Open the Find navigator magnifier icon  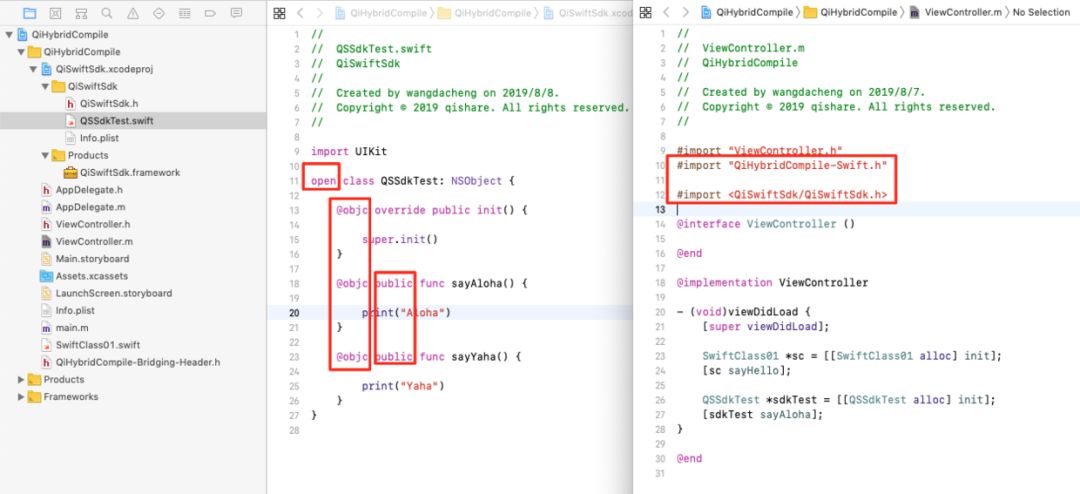(107, 13)
